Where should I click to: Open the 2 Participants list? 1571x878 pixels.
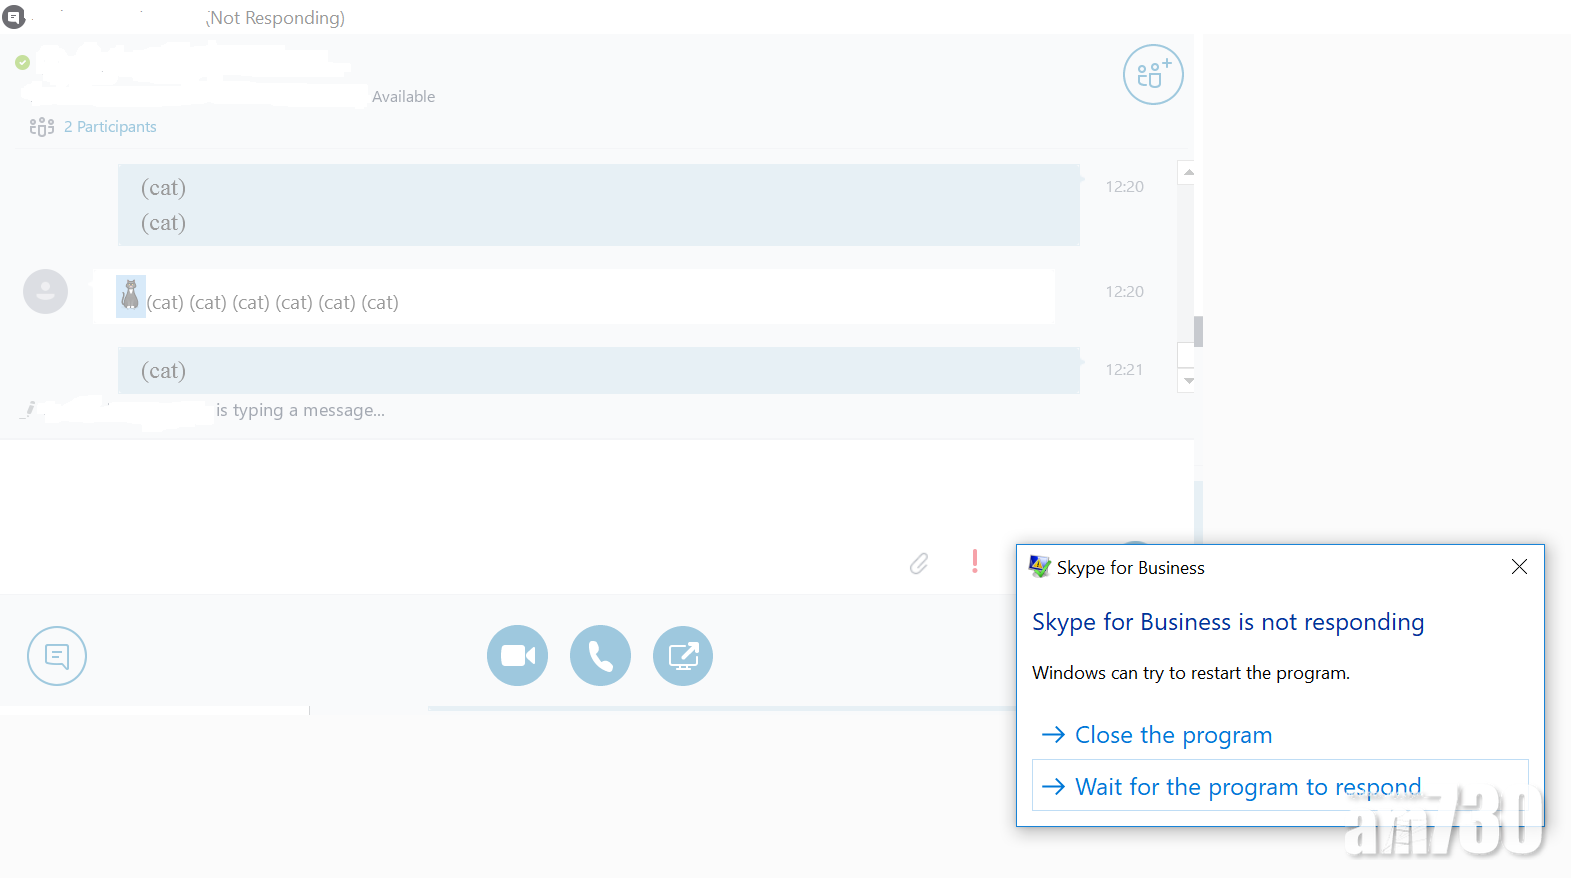click(x=110, y=127)
